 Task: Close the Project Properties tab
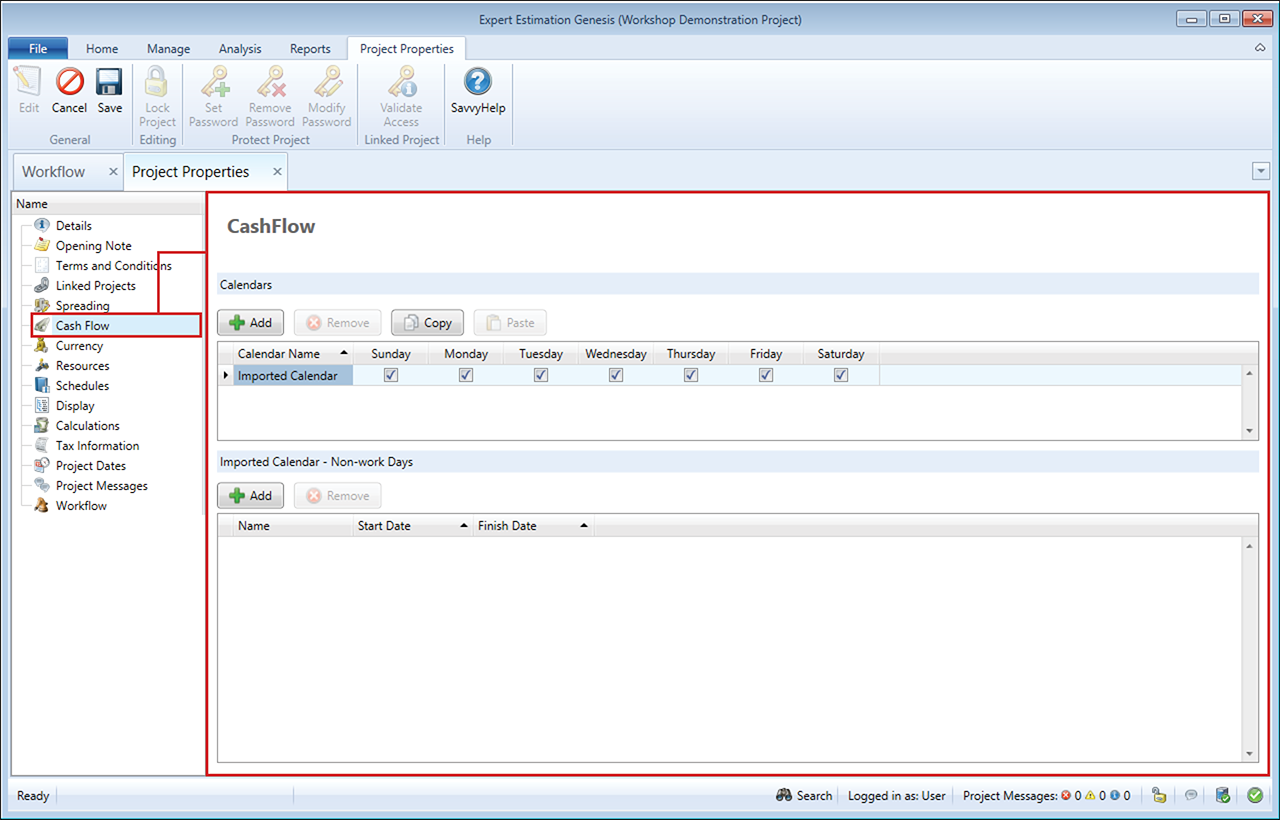coord(277,172)
